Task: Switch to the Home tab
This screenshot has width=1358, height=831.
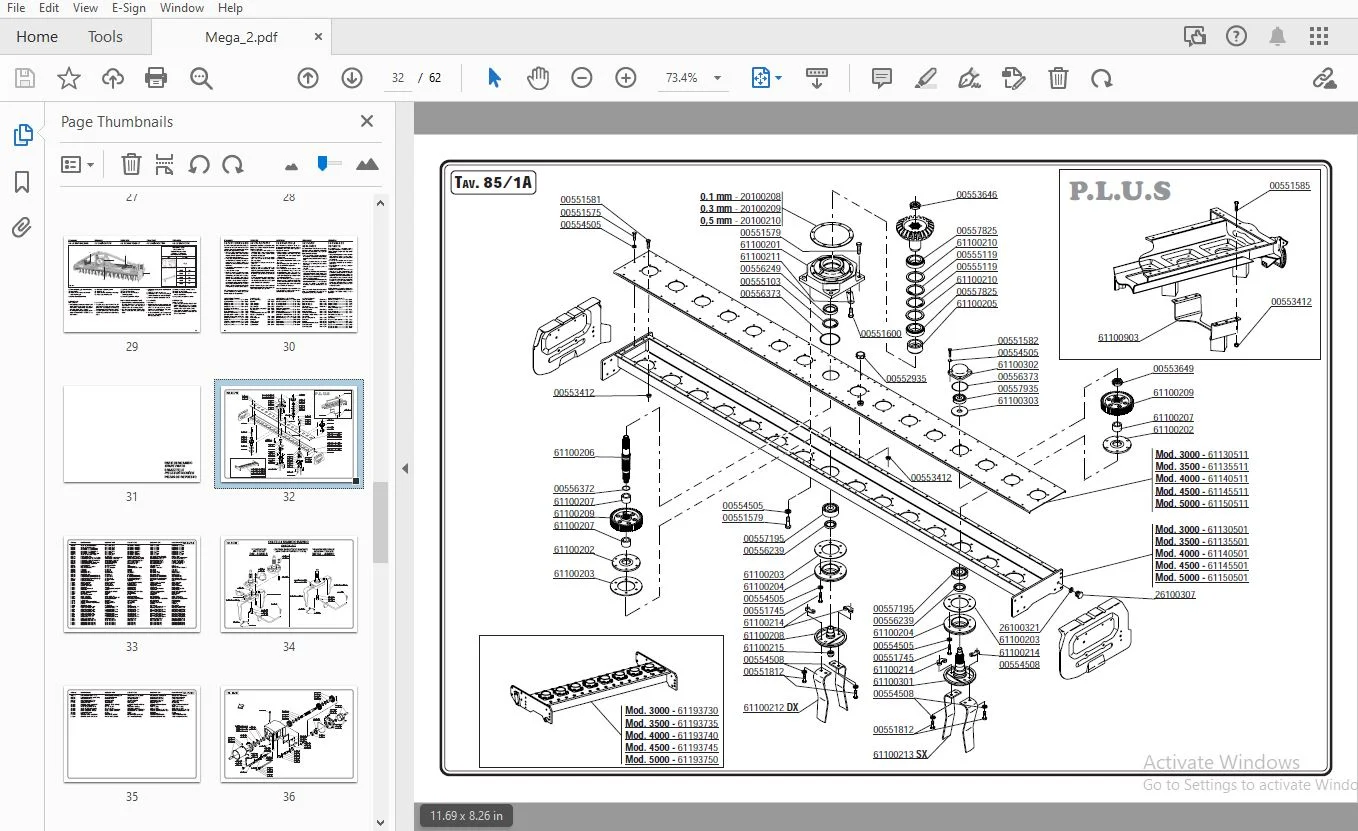Action: [37, 37]
